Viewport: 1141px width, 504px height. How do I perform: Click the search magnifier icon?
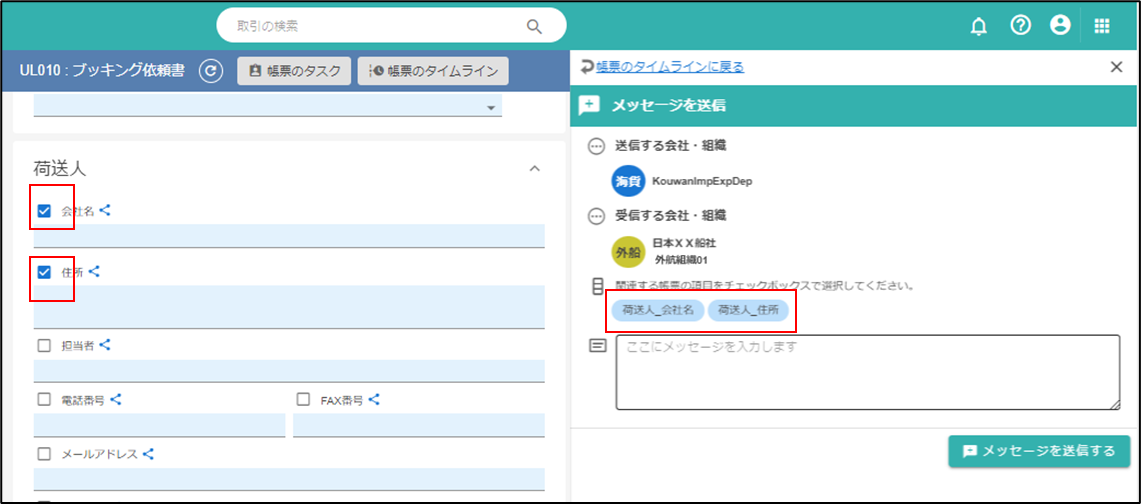(534, 26)
